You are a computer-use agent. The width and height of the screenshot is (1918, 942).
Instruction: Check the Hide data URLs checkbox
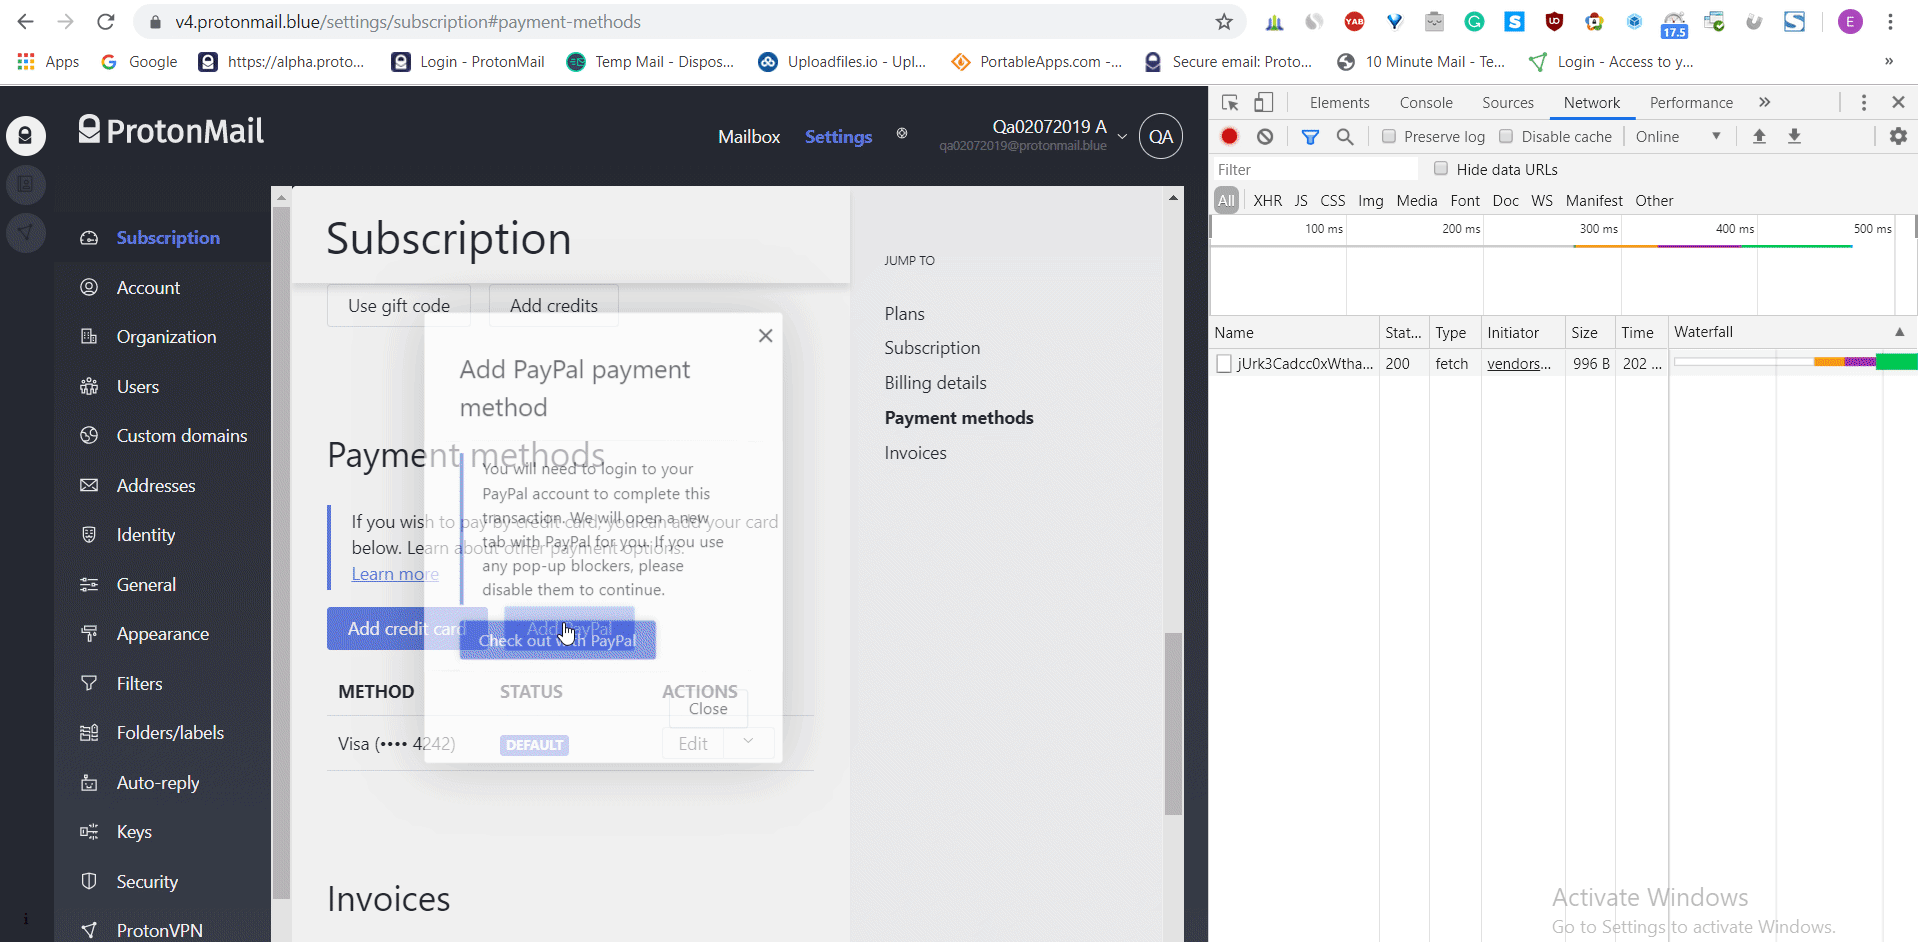point(1441,168)
